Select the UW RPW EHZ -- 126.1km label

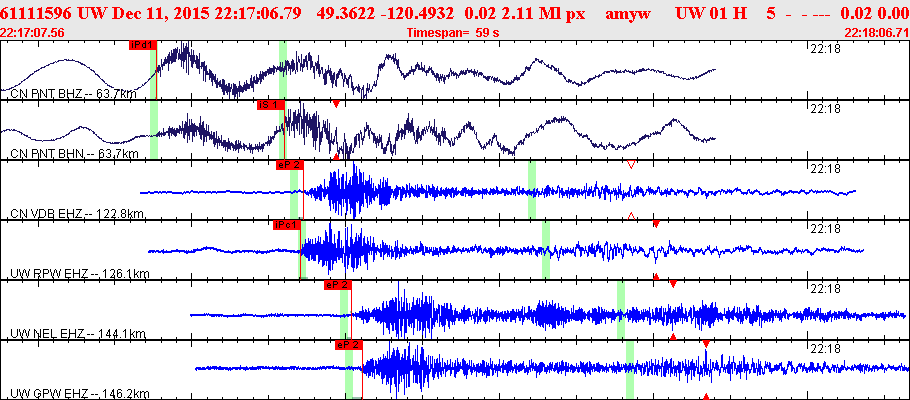pyautogui.click(x=78, y=274)
